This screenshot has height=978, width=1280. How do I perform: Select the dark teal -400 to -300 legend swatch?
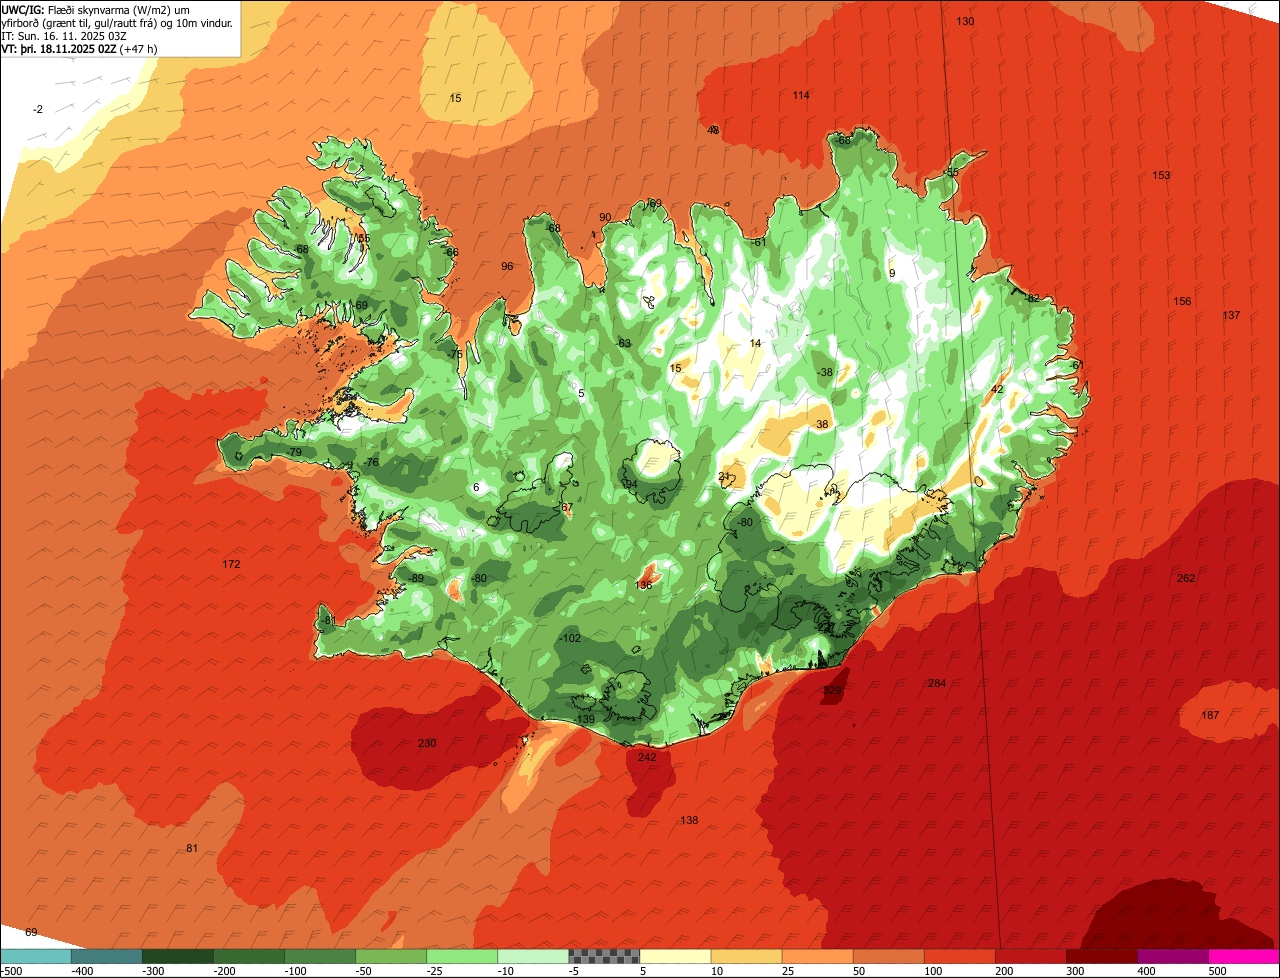pyautogui.click(x=107, y=956)
